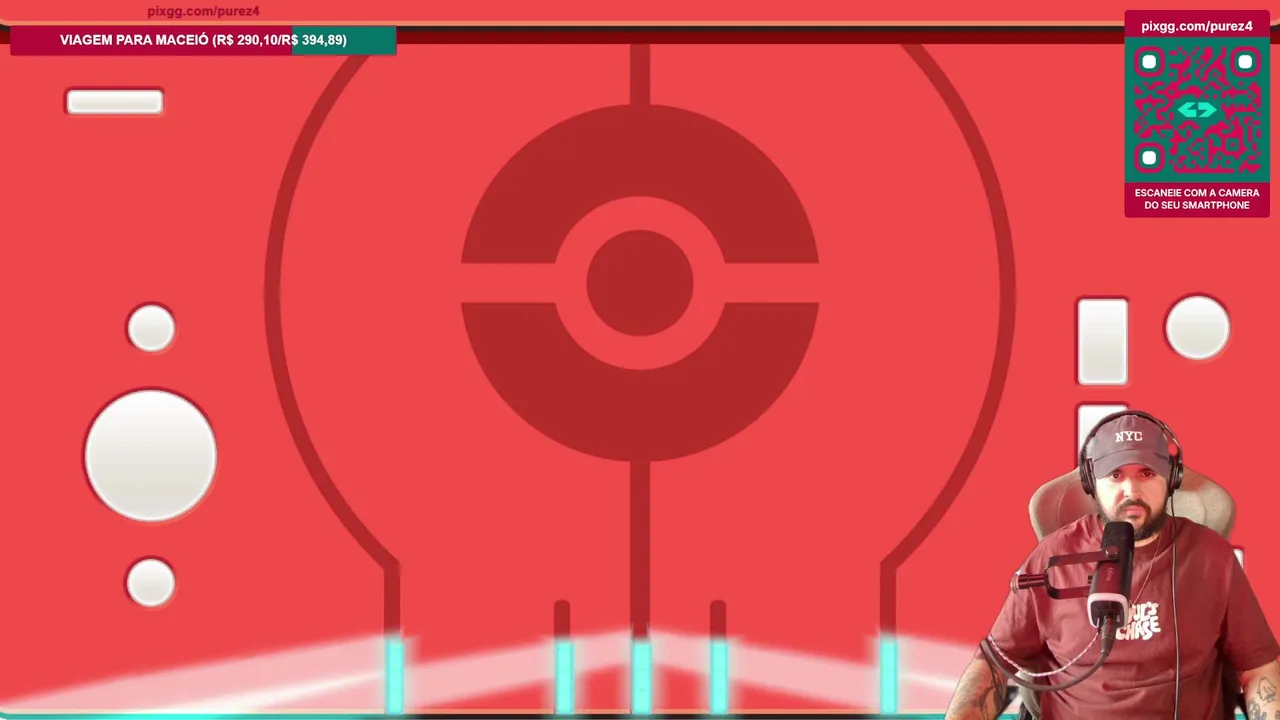
Task: Click the pixgg QR code image
Action: pyautogui.click(x=1197, y=110)
